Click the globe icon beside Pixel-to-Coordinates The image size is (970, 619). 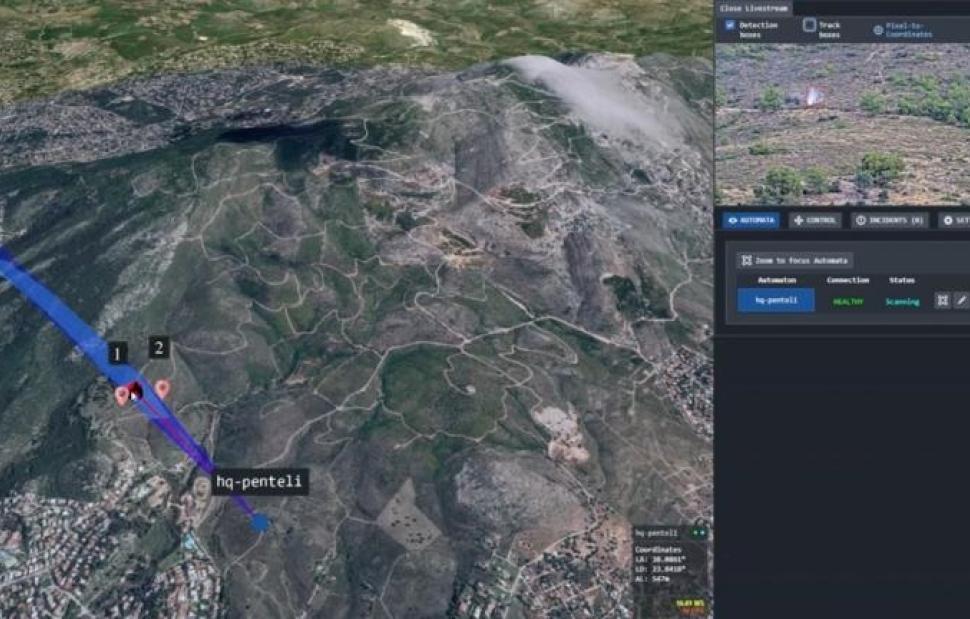tap(878, 30)
